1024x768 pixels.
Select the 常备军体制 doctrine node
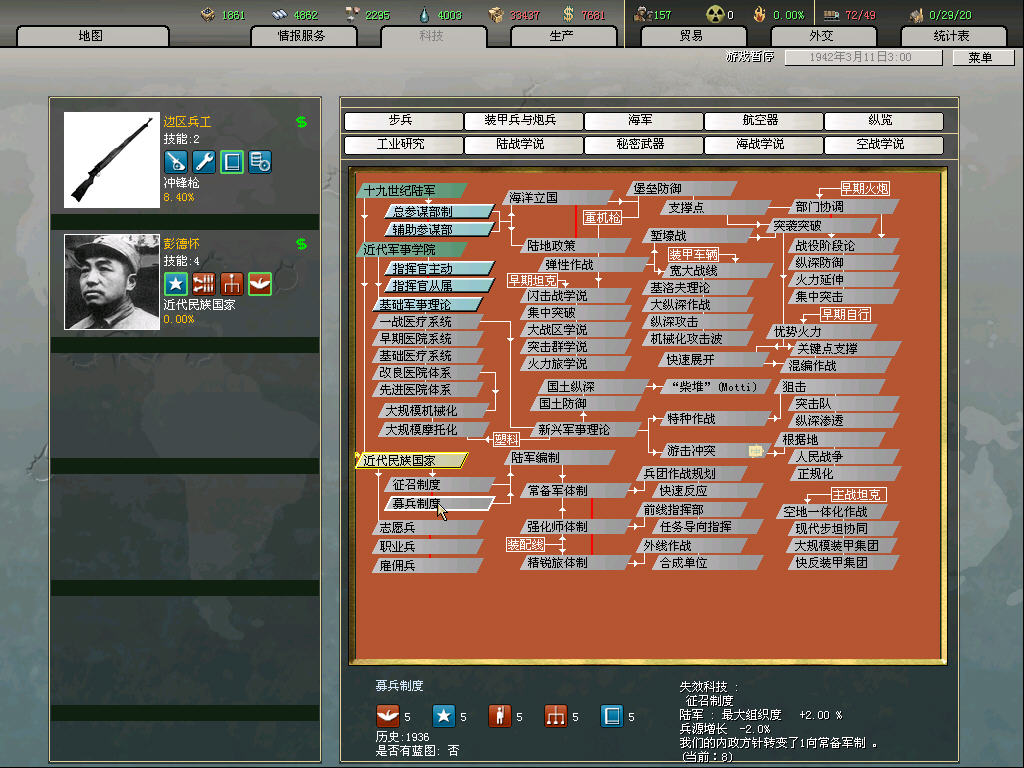point(575,490)
